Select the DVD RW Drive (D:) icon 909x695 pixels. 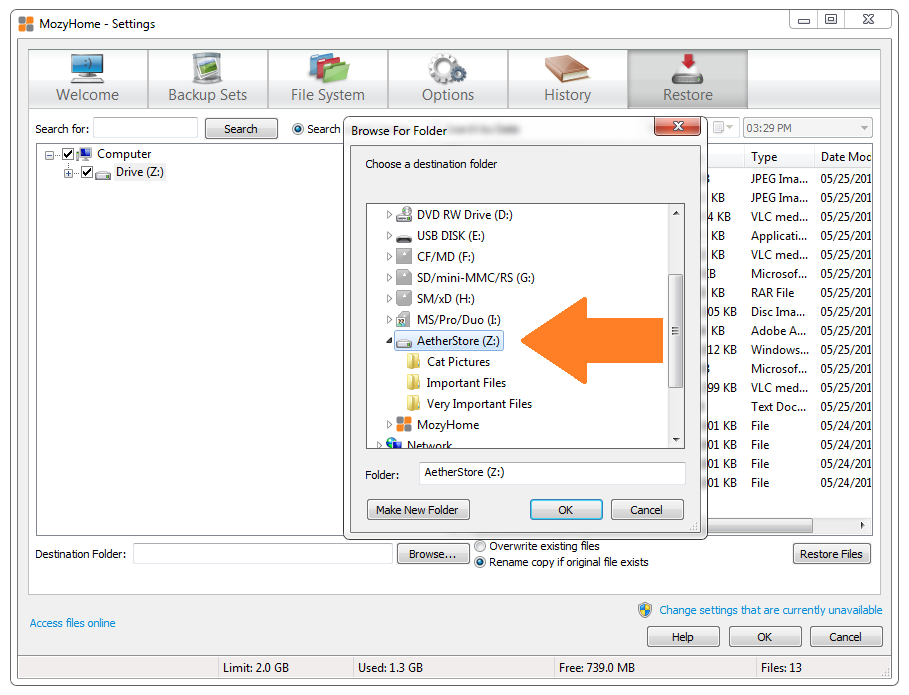click(x=403, y=214)
